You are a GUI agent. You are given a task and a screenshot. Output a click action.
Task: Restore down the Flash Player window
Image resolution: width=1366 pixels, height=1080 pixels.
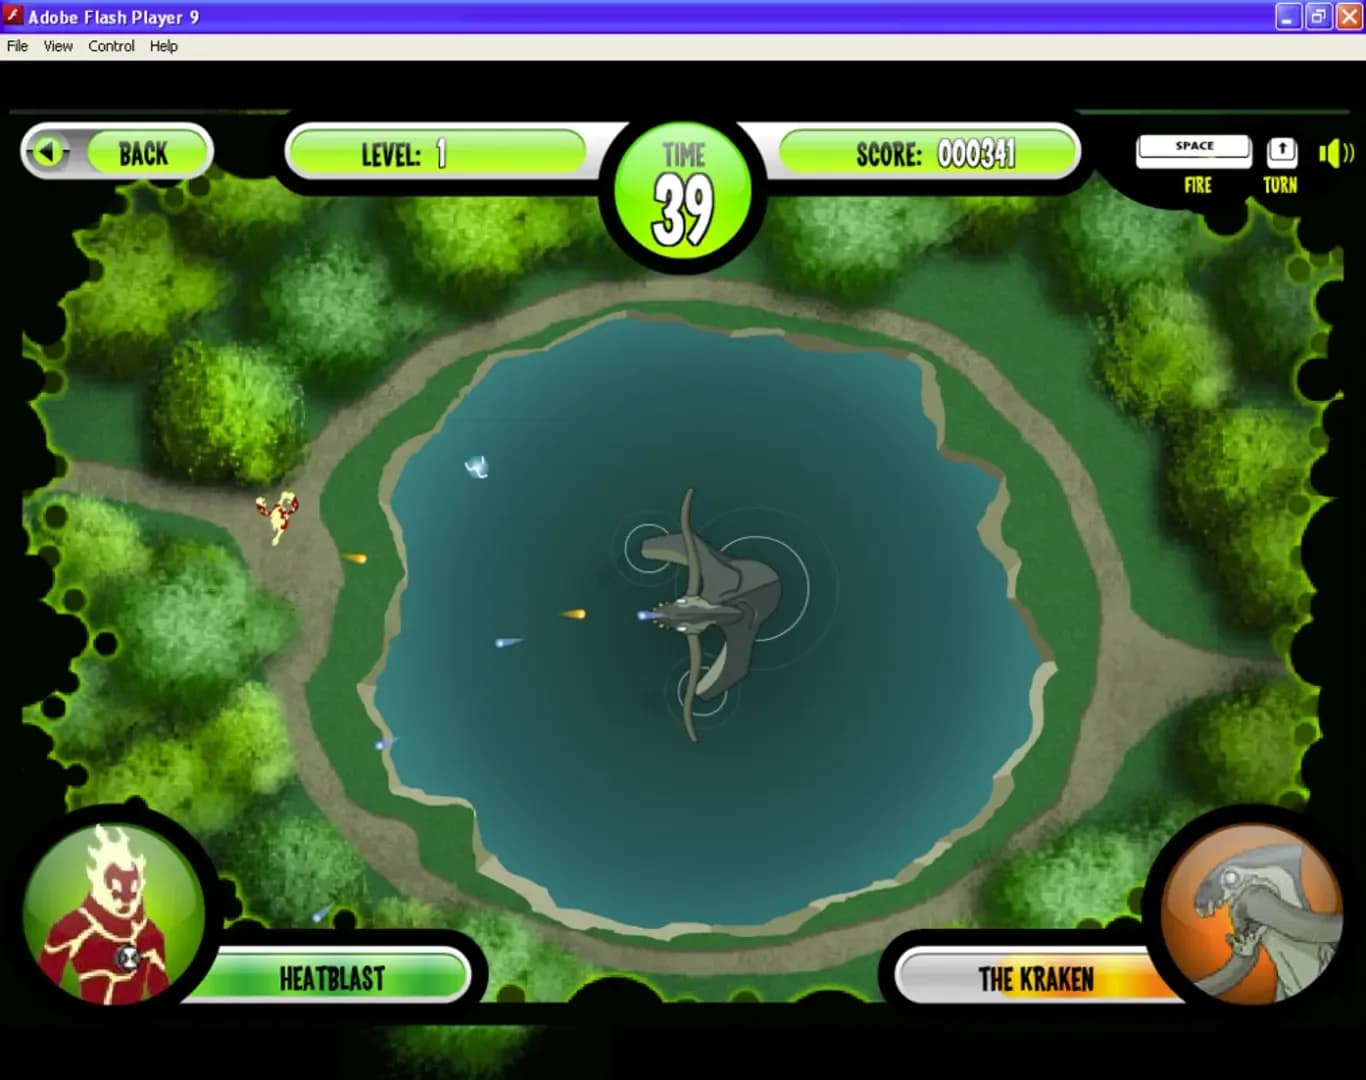pos(1319,16)
